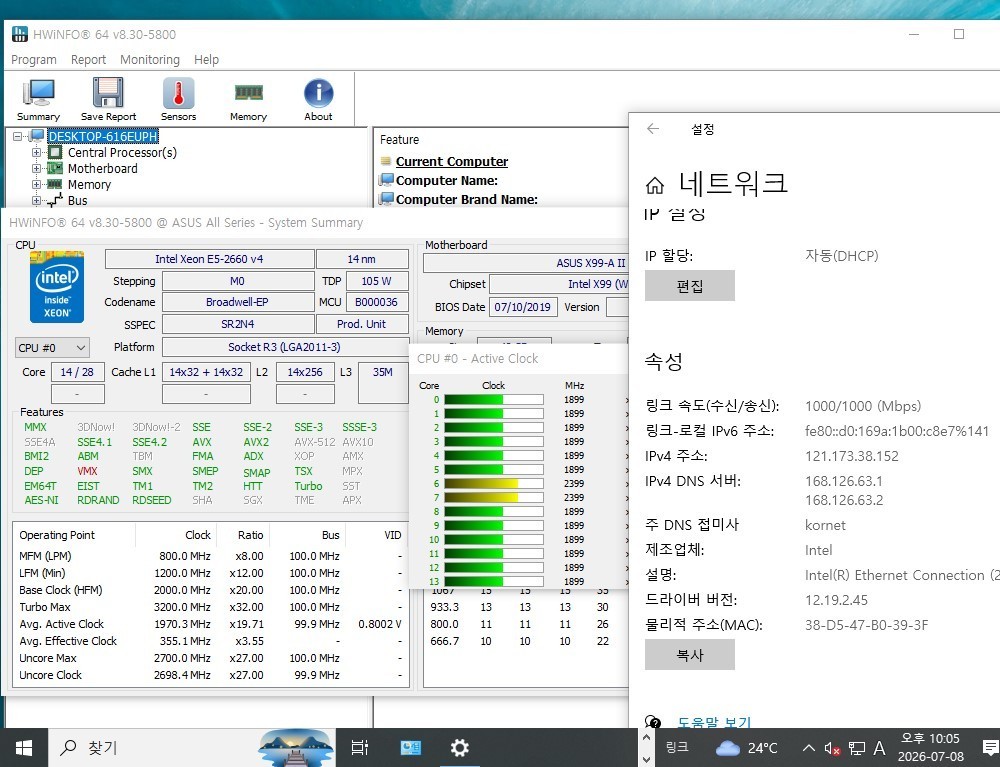Image resolution: width=1000 pixels, height=767 pixels.
Task: Click the weather cloud tray icon
Action: (x=728, y=748)
